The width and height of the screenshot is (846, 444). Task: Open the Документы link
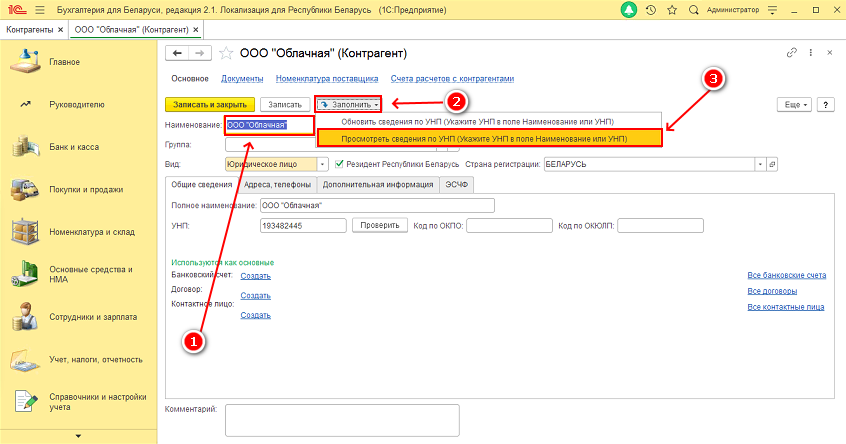pos(242,79)
